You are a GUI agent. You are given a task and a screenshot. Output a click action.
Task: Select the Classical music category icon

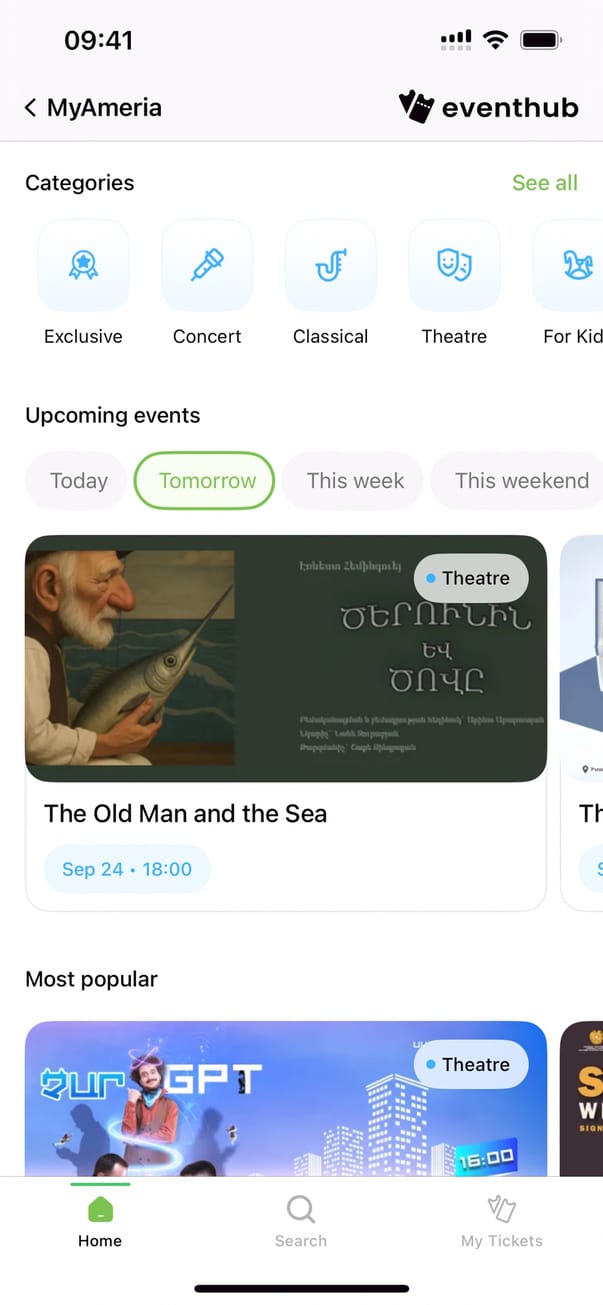coord(331,266)
